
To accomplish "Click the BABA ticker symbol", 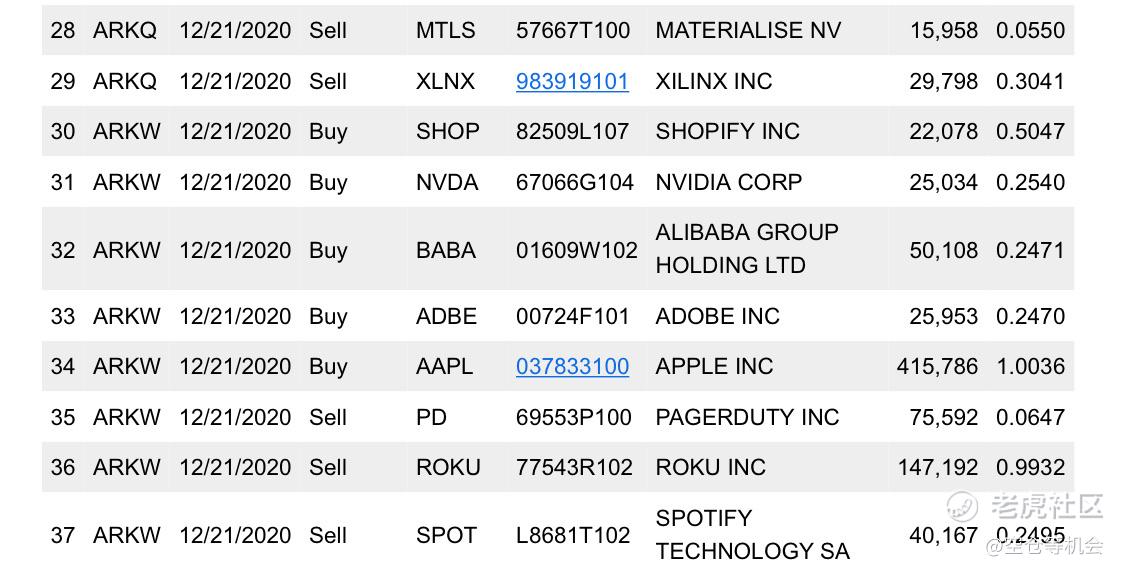I will pos(446,250).
